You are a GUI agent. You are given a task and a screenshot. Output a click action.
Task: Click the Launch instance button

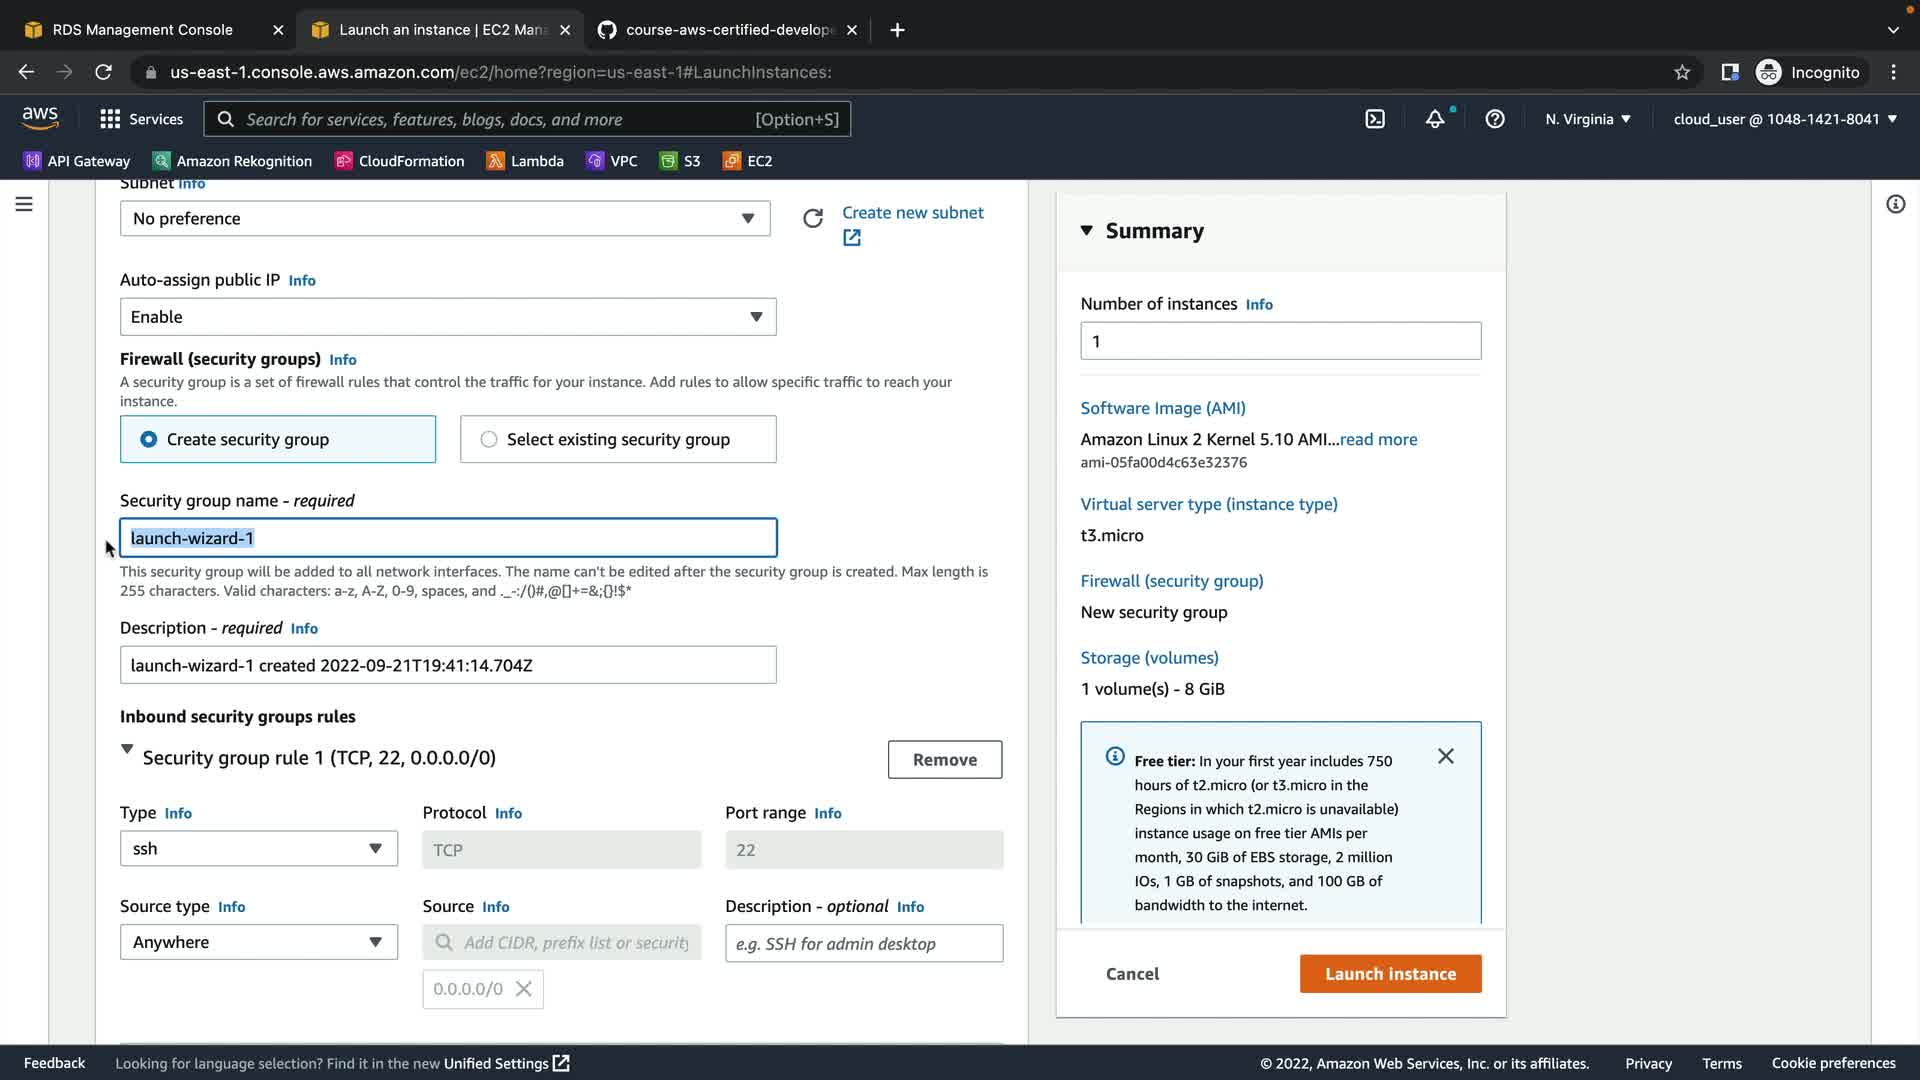pos(1390,974)
